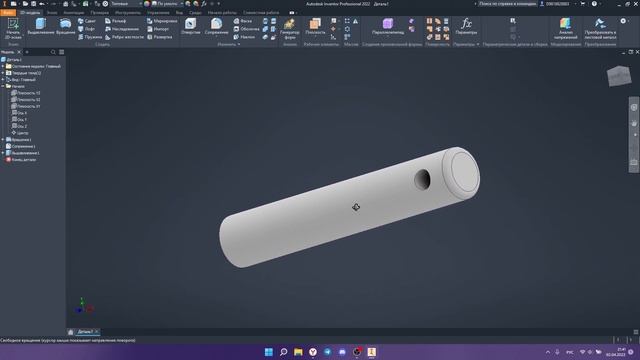Expand the Вращение1 feature node
This screenshot has height=360, width=640.
[3, 140]
